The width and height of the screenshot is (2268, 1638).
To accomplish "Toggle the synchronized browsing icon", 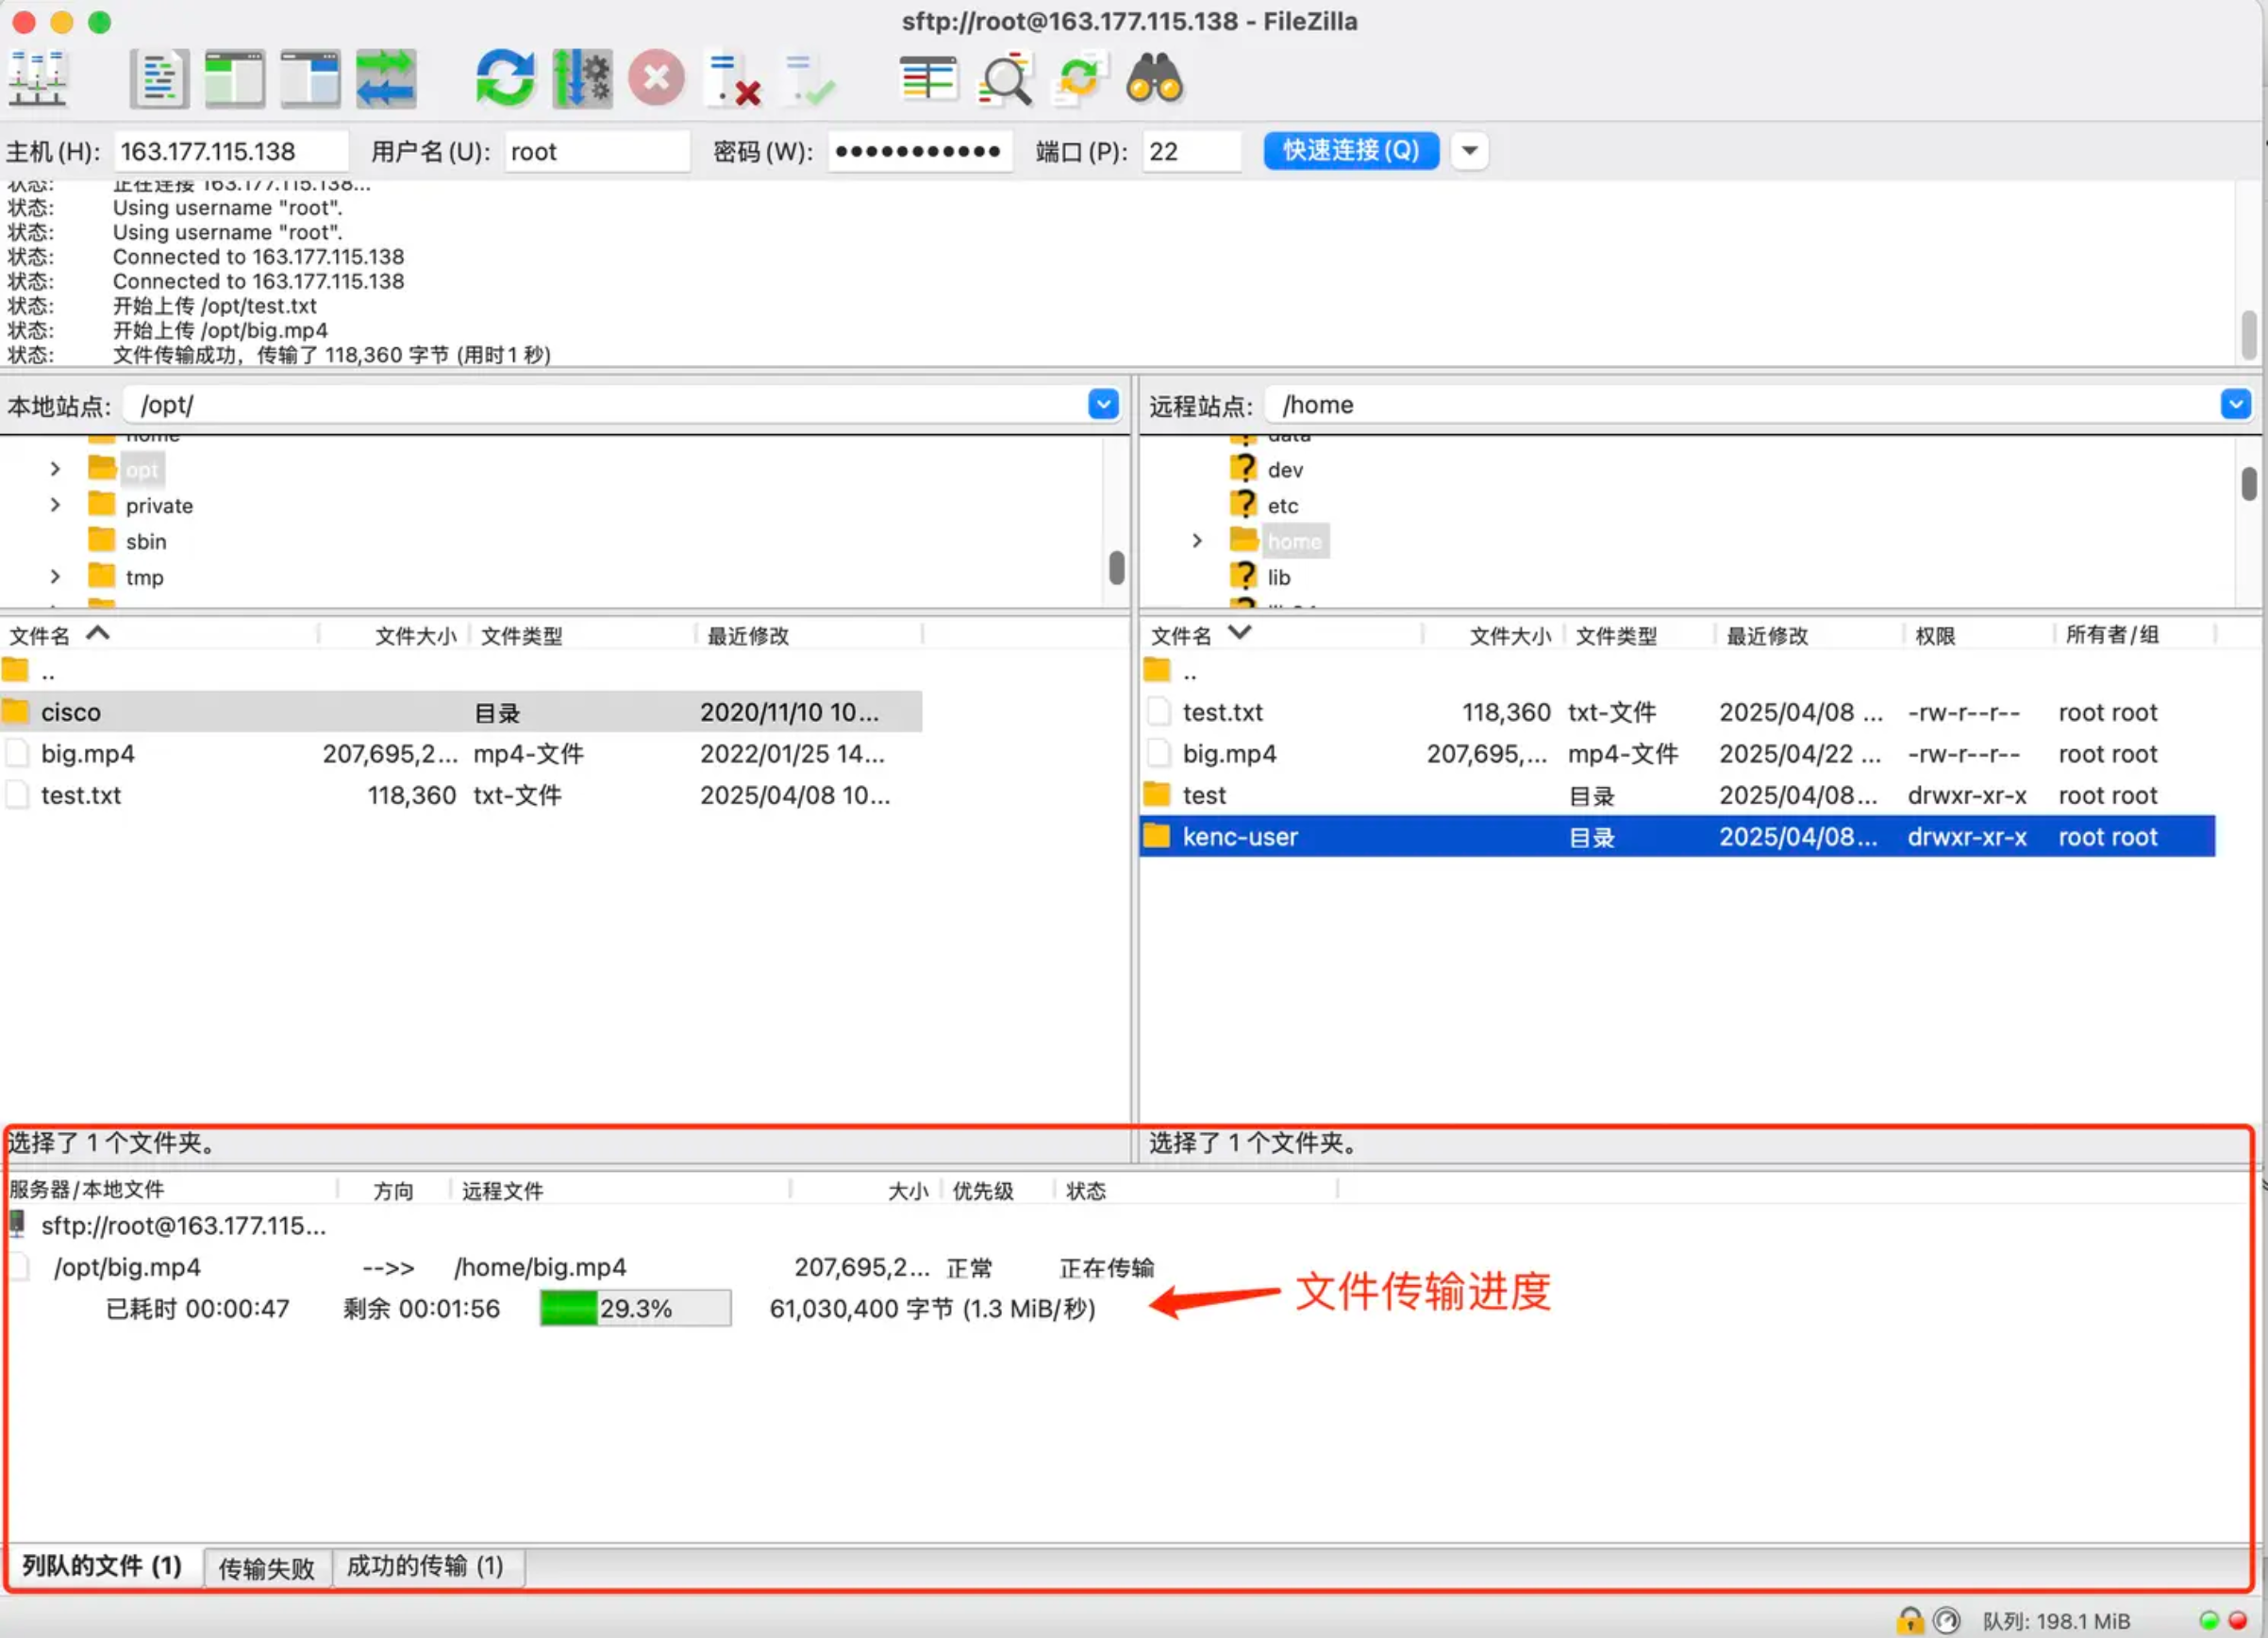I will point(1079,78).
